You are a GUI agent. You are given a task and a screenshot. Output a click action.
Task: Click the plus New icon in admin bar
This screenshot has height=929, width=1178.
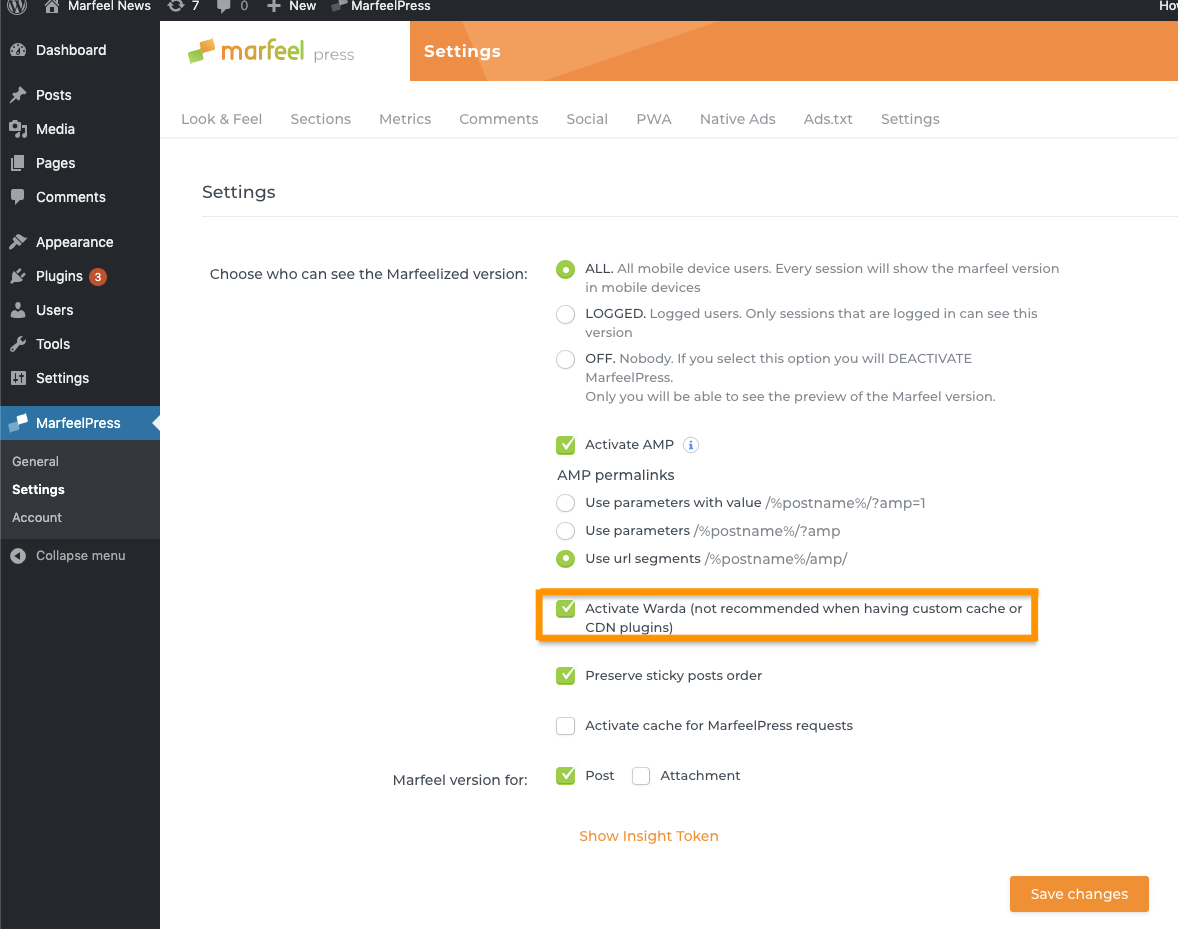click(273, 6)
